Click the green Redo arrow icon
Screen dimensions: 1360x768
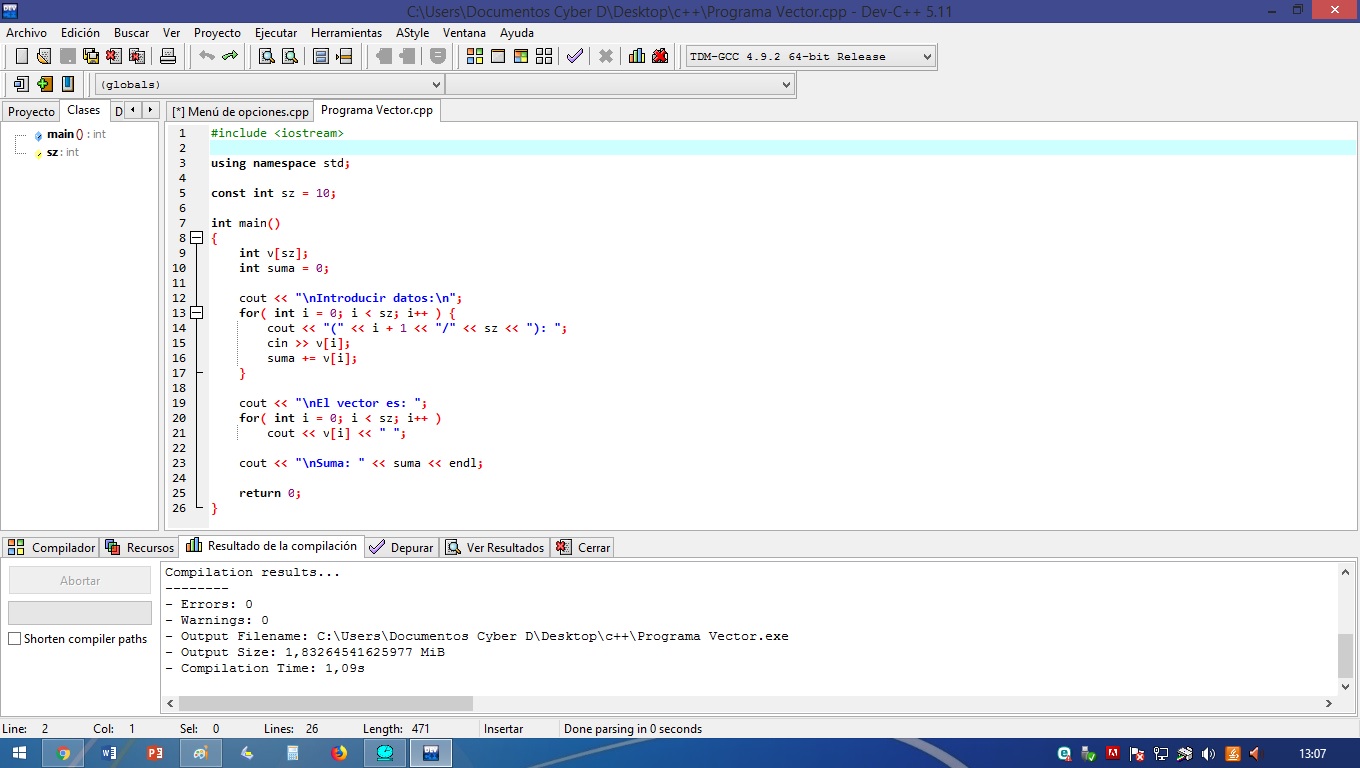230,56
